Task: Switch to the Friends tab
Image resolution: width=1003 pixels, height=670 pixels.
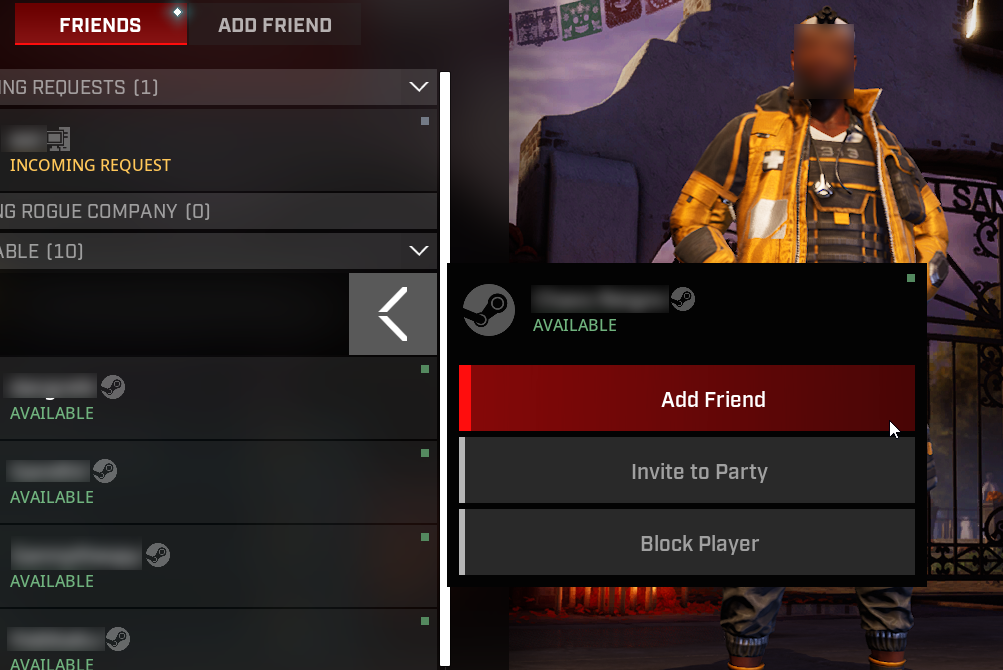Action: tap(101, 25)
